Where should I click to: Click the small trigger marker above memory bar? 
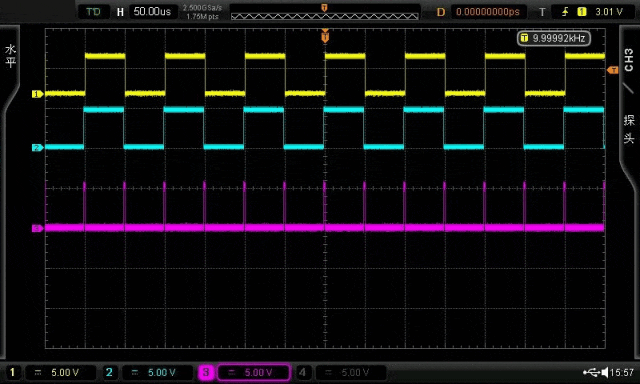tap(324, 8)
